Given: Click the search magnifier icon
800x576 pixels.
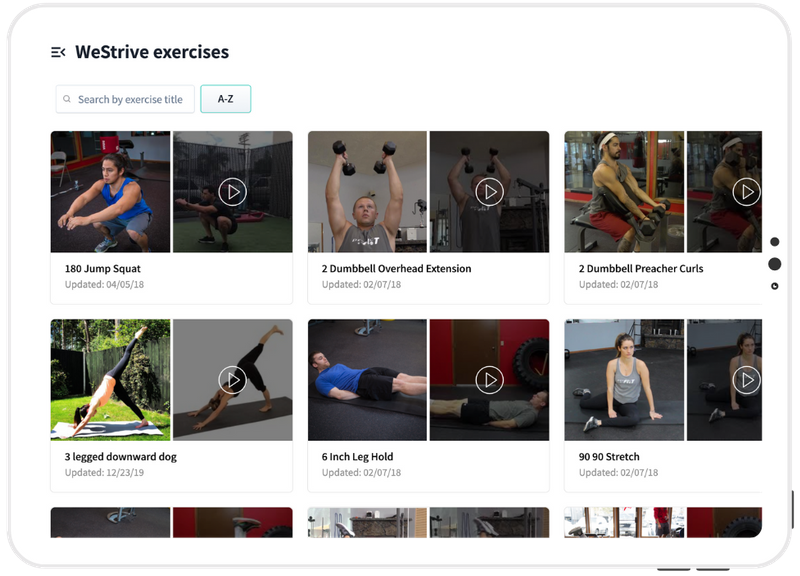Looking at the screenshot, I should coord(66,99).
